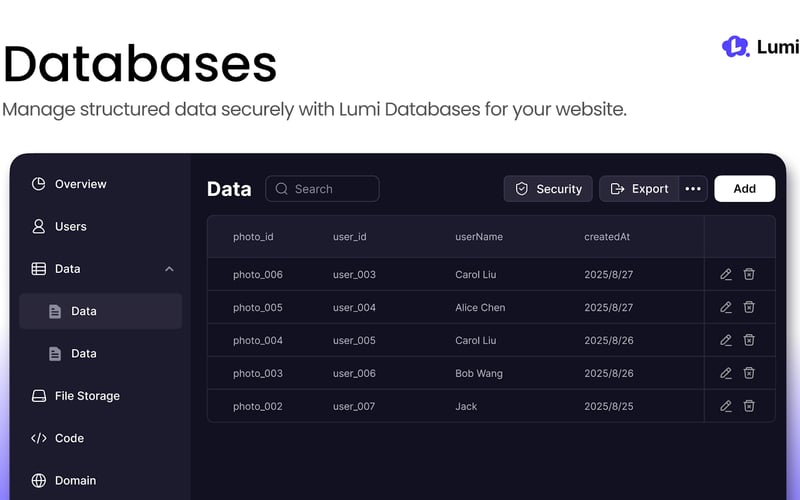Click the white Add button

coord(744,189)
